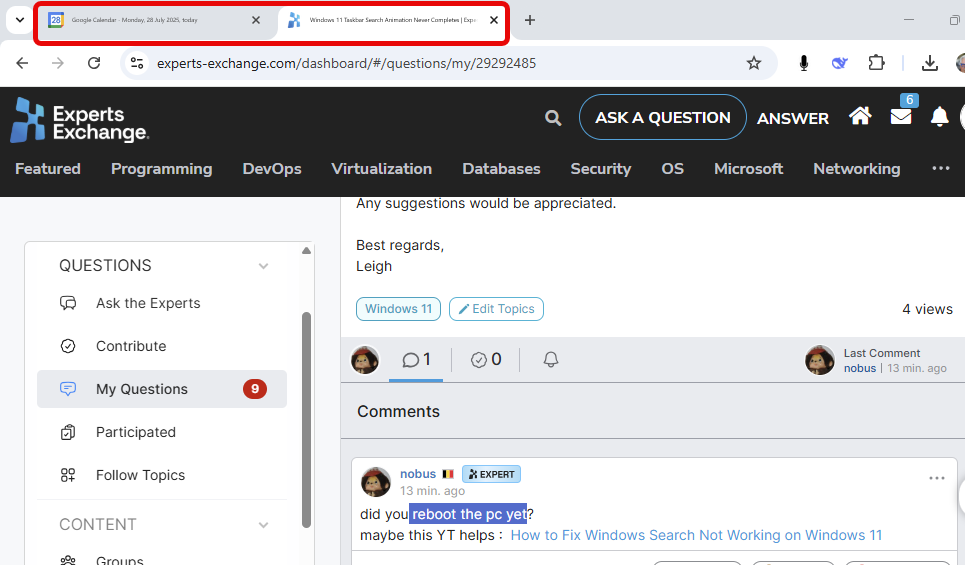
Task: Open nobus link under Last Comment
Action: coord(859,368)
